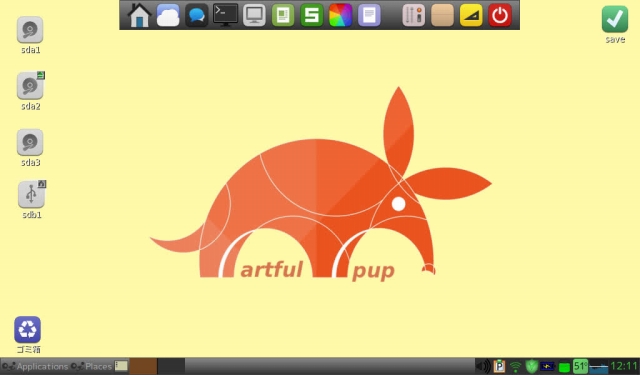
Task: Open the sda1 drive icon
Action: [30, 30]
